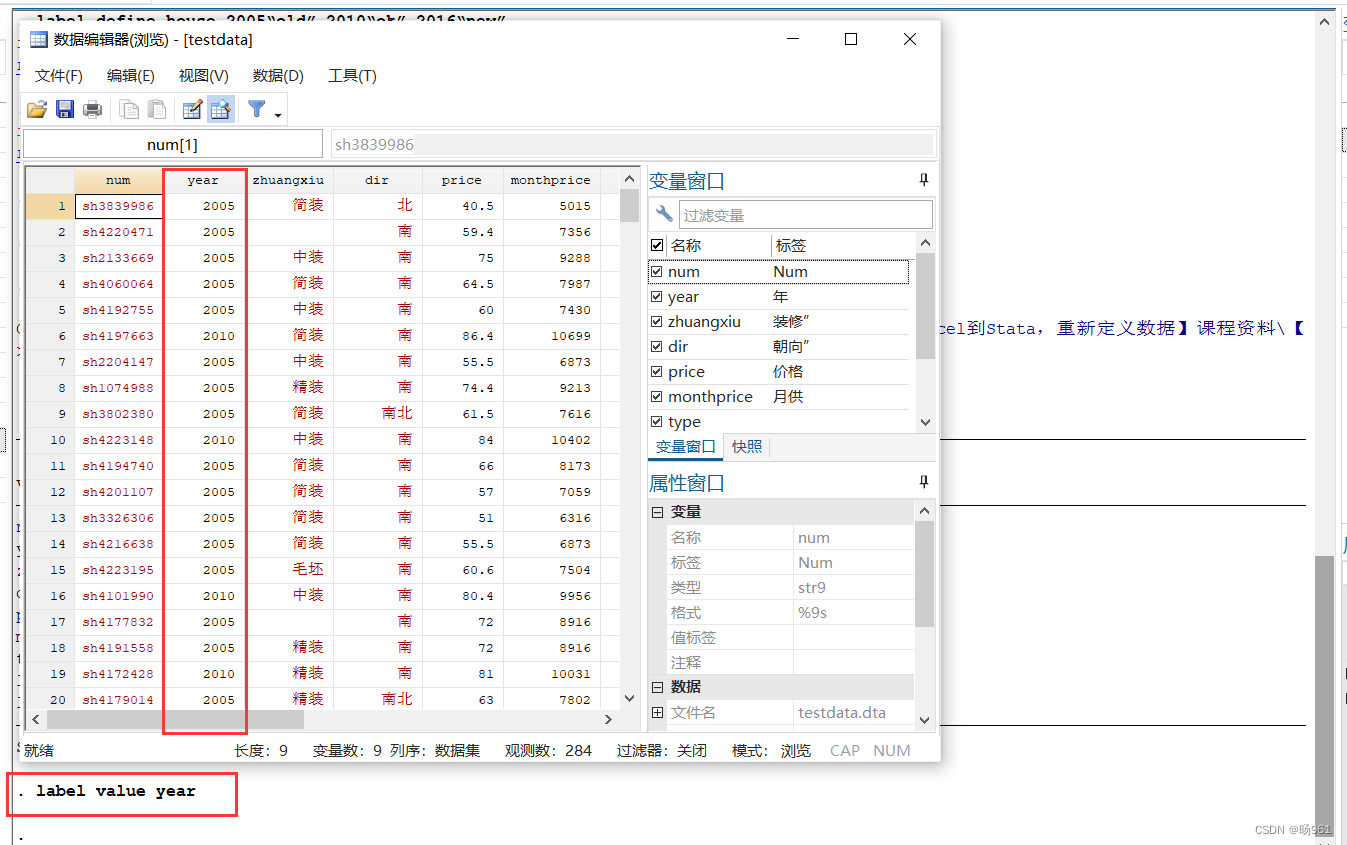Open the 工具(T) menu
Image resolution: width=1347 pixels, height=845 pixels.
point(352,76)
